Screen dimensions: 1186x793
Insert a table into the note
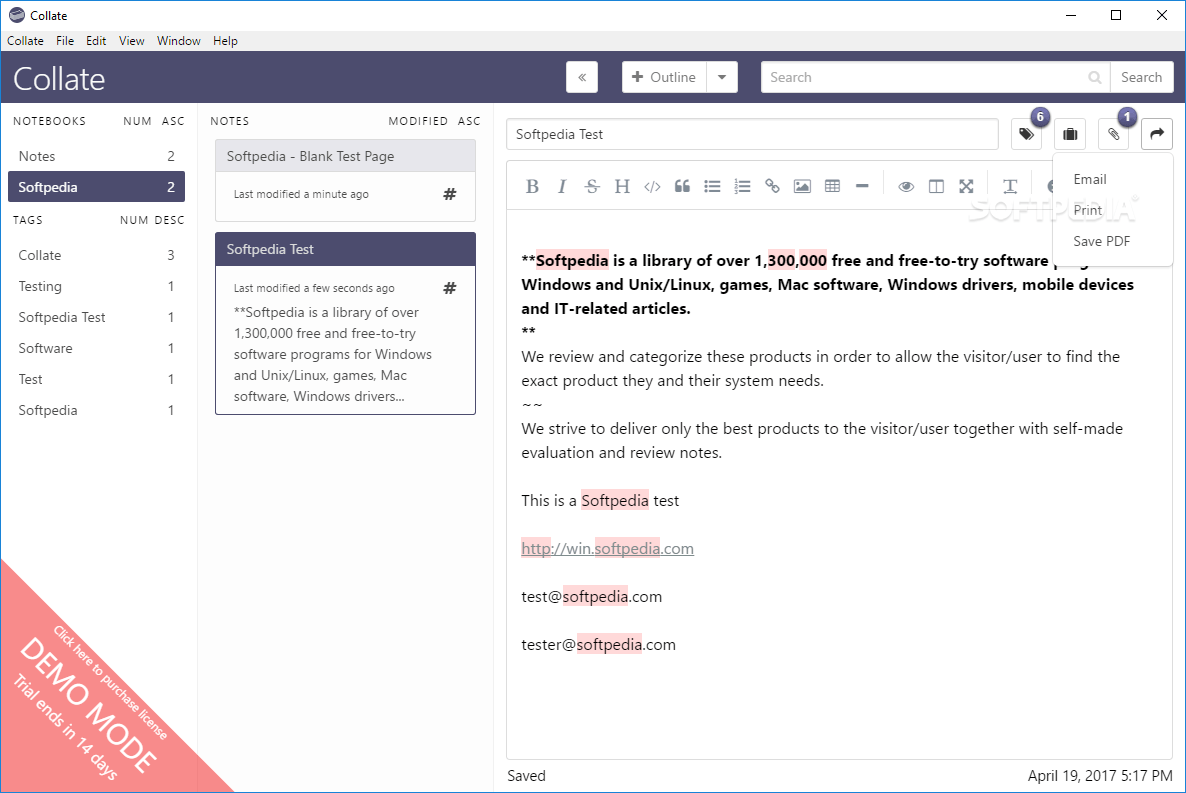point(832,186)
